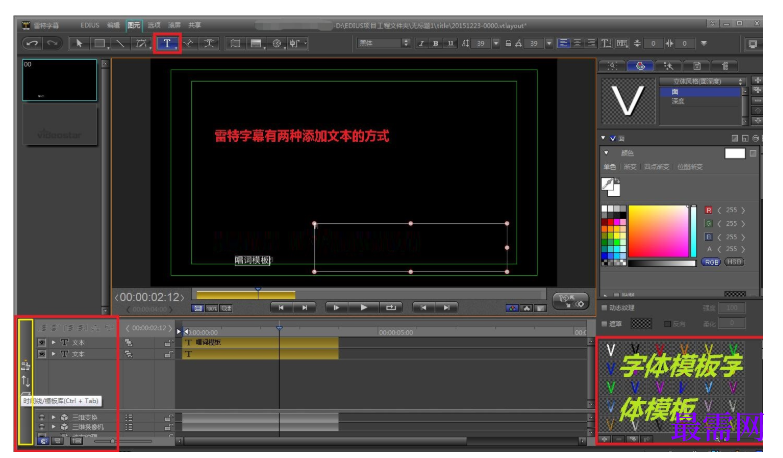Align text to the left
The width and height of the screenshot is (783, 458).
pyautogui.click(x=563, y=43)
